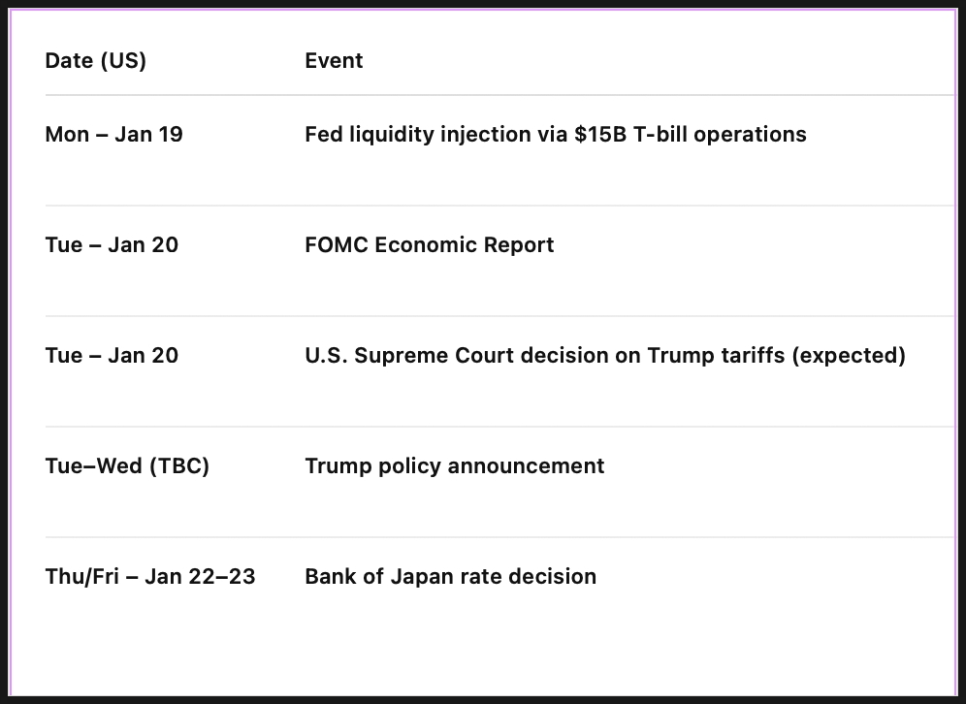Viewport: 966px width, 704px height.
Task: Click the Supreme Court decision on tariffs event
Action: coord(604,355)
